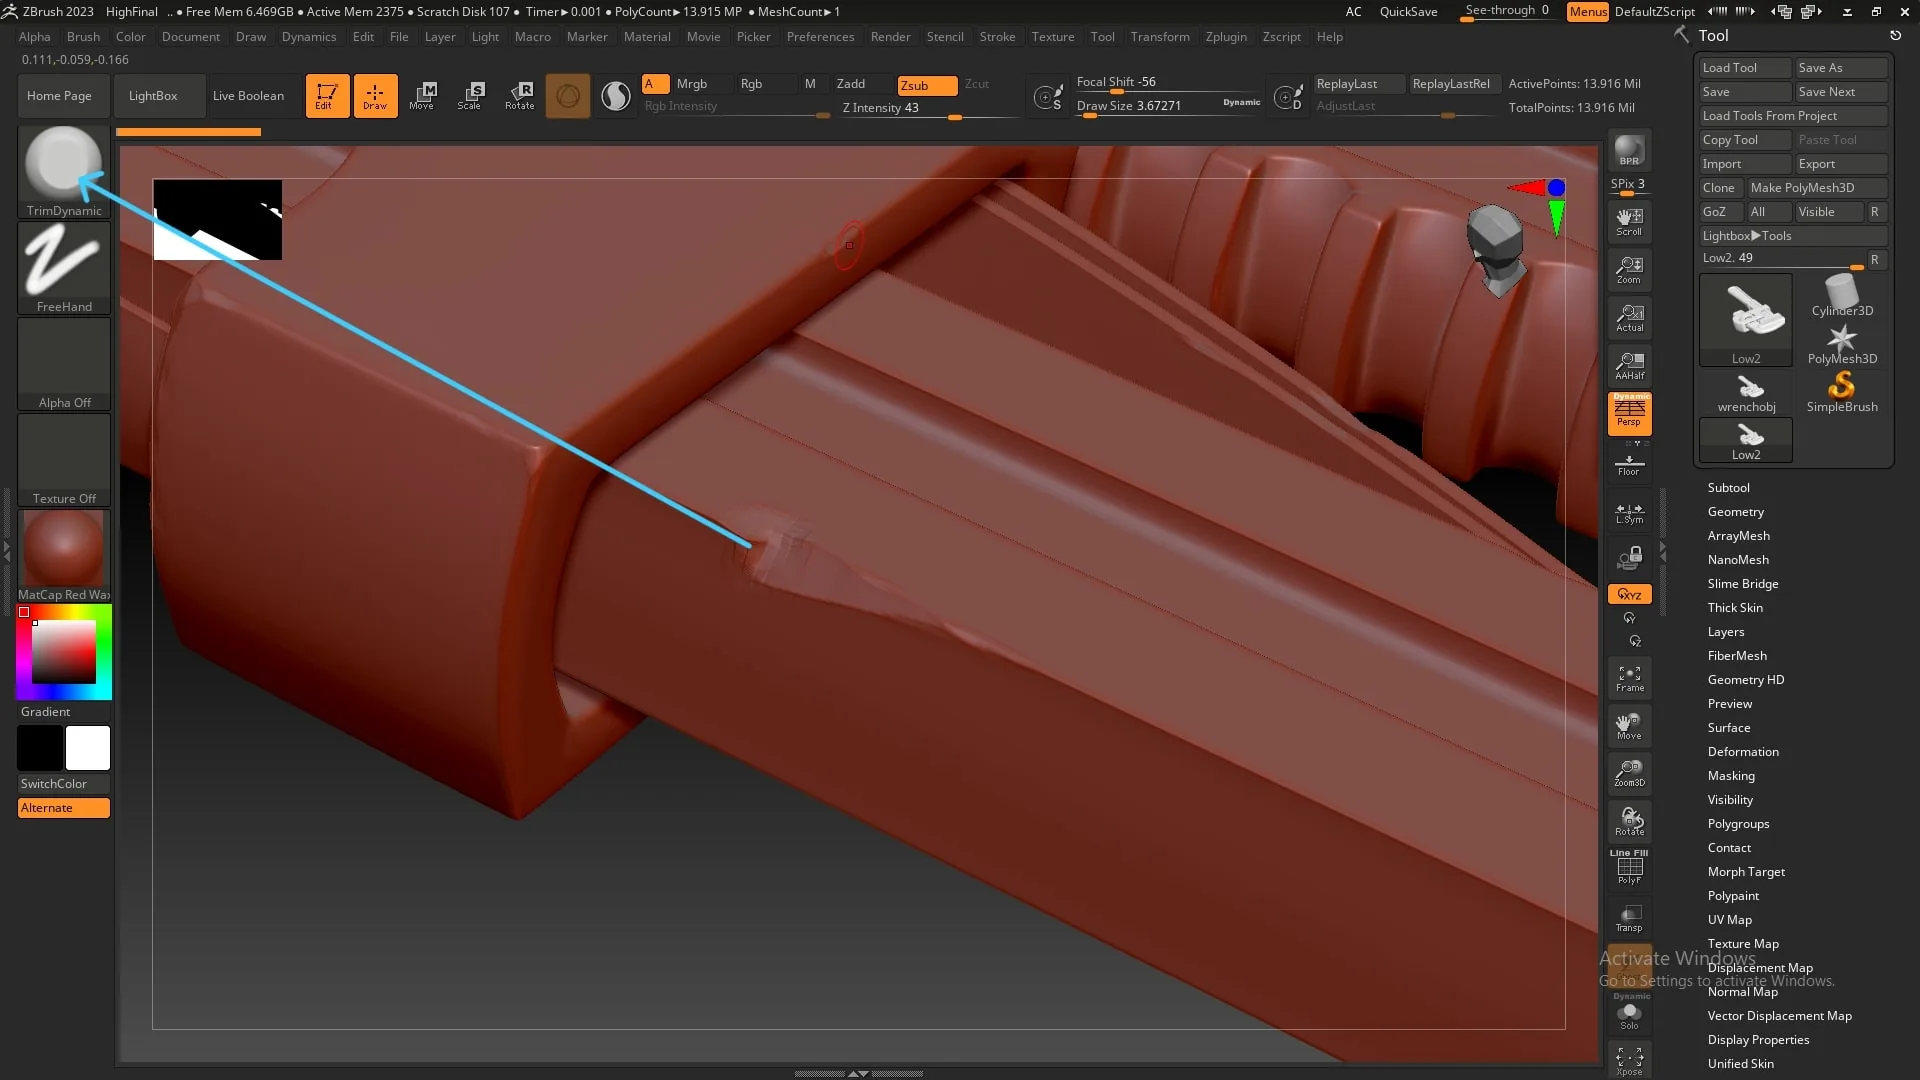This screenshot has height=1080, width=1920.
Task: Toggle PolyF line fill display
Action: click(x=1629, y=867)
